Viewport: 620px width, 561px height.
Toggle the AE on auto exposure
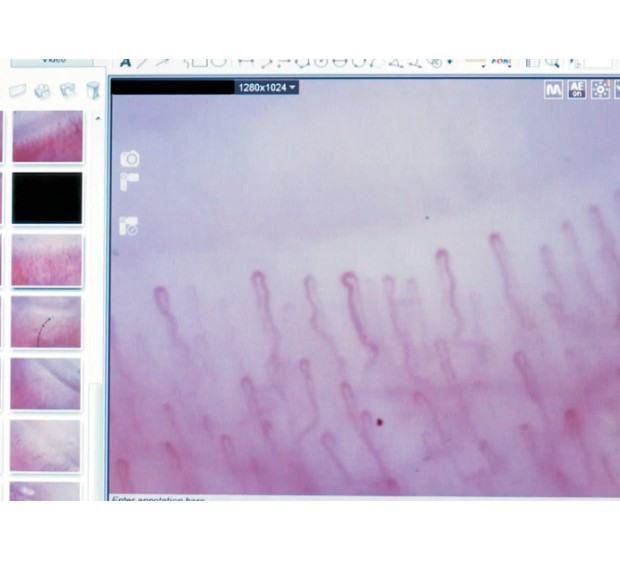coord(577,89)
